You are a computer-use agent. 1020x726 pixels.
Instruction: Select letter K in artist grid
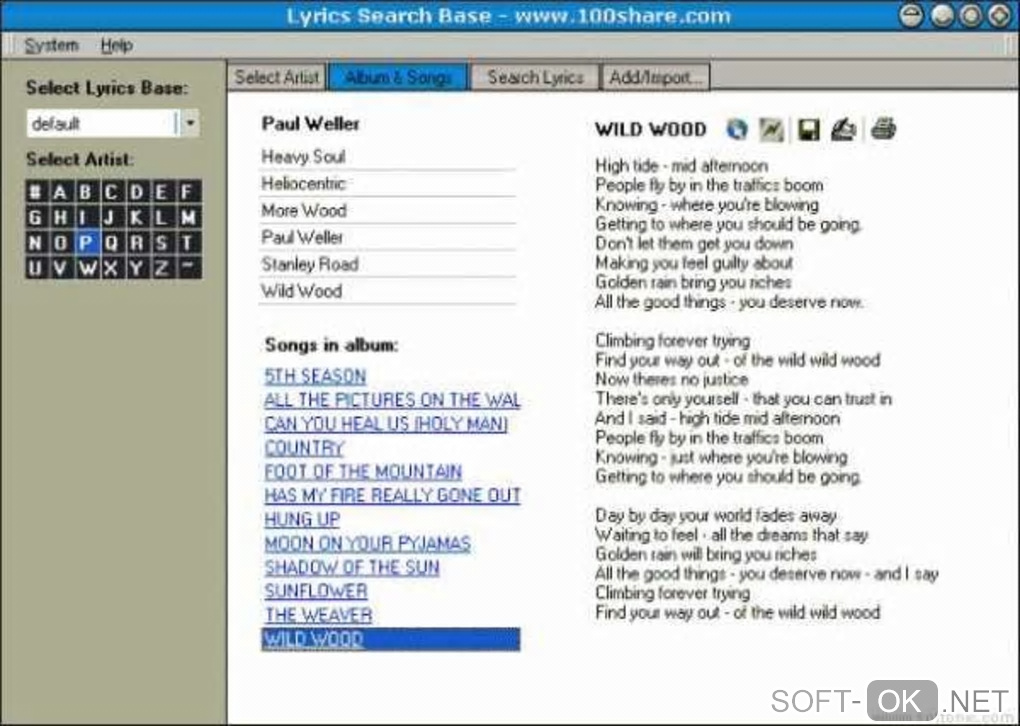tap(137, 217)
